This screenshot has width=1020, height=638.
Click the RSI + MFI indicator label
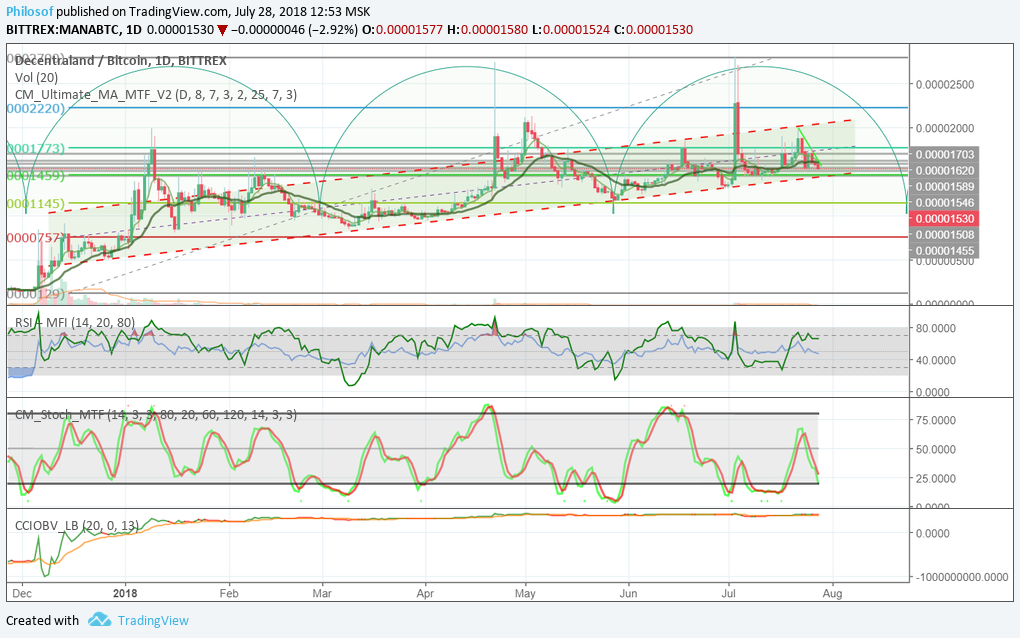[x=75, y=323]
